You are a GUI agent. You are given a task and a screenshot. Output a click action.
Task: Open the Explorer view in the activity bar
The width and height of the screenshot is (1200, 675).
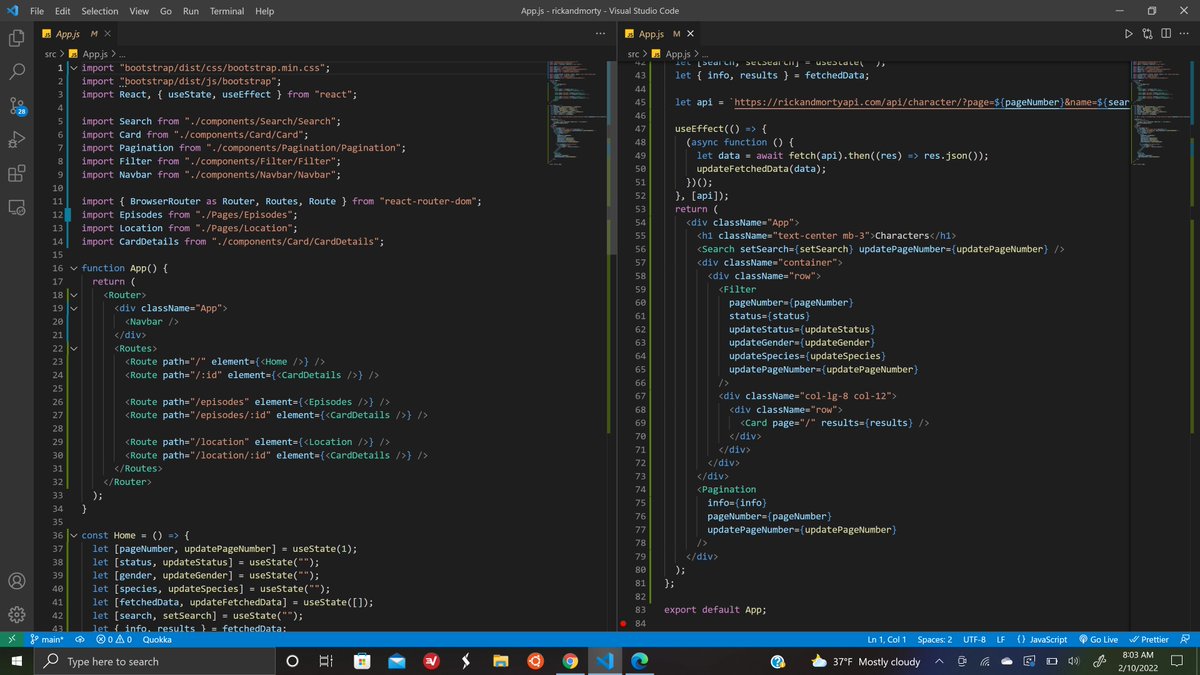[17, 39]
